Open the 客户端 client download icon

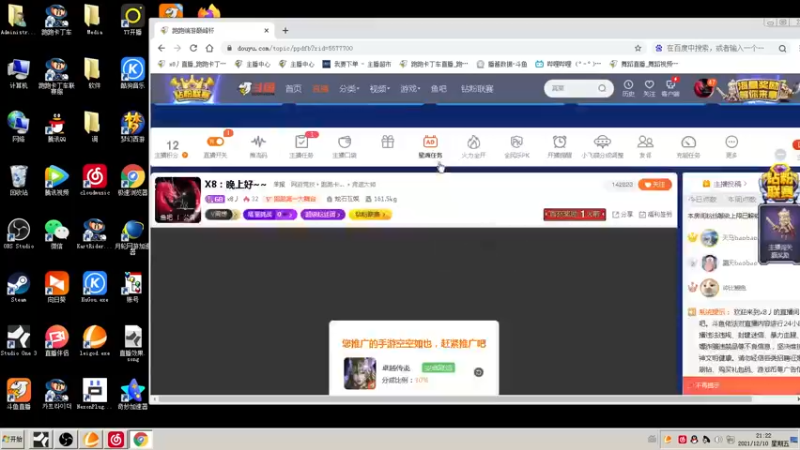coord(670,88)
